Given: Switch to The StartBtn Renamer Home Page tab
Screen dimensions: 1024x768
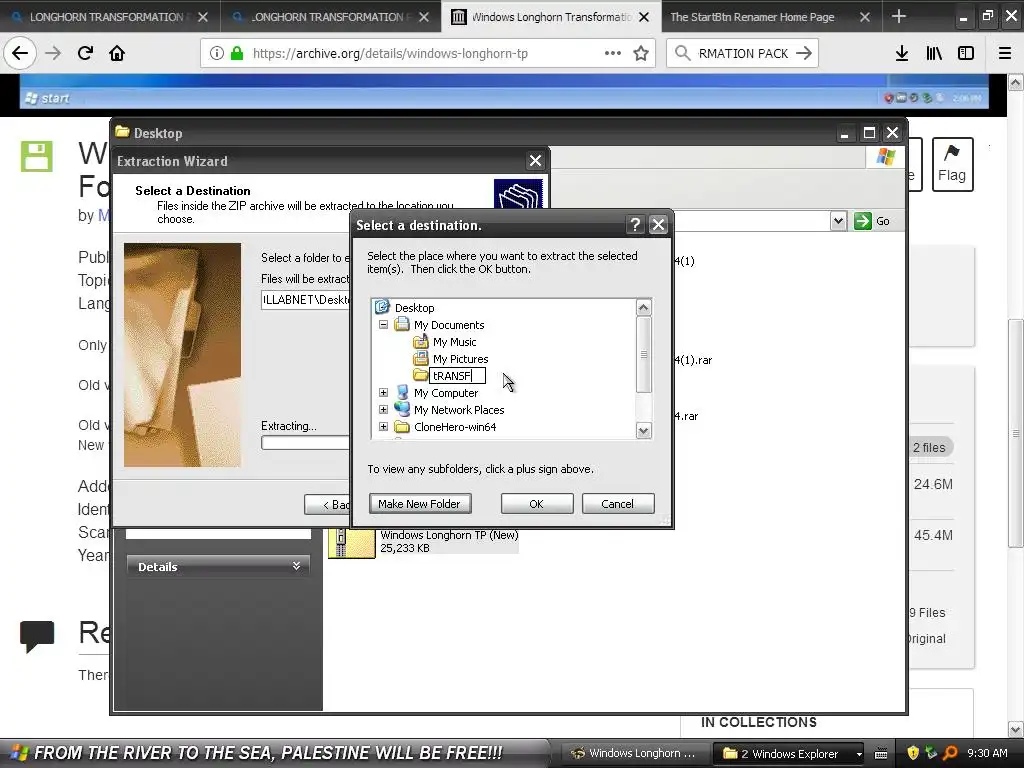Looking at the screenshot, I should pos(752,17).
